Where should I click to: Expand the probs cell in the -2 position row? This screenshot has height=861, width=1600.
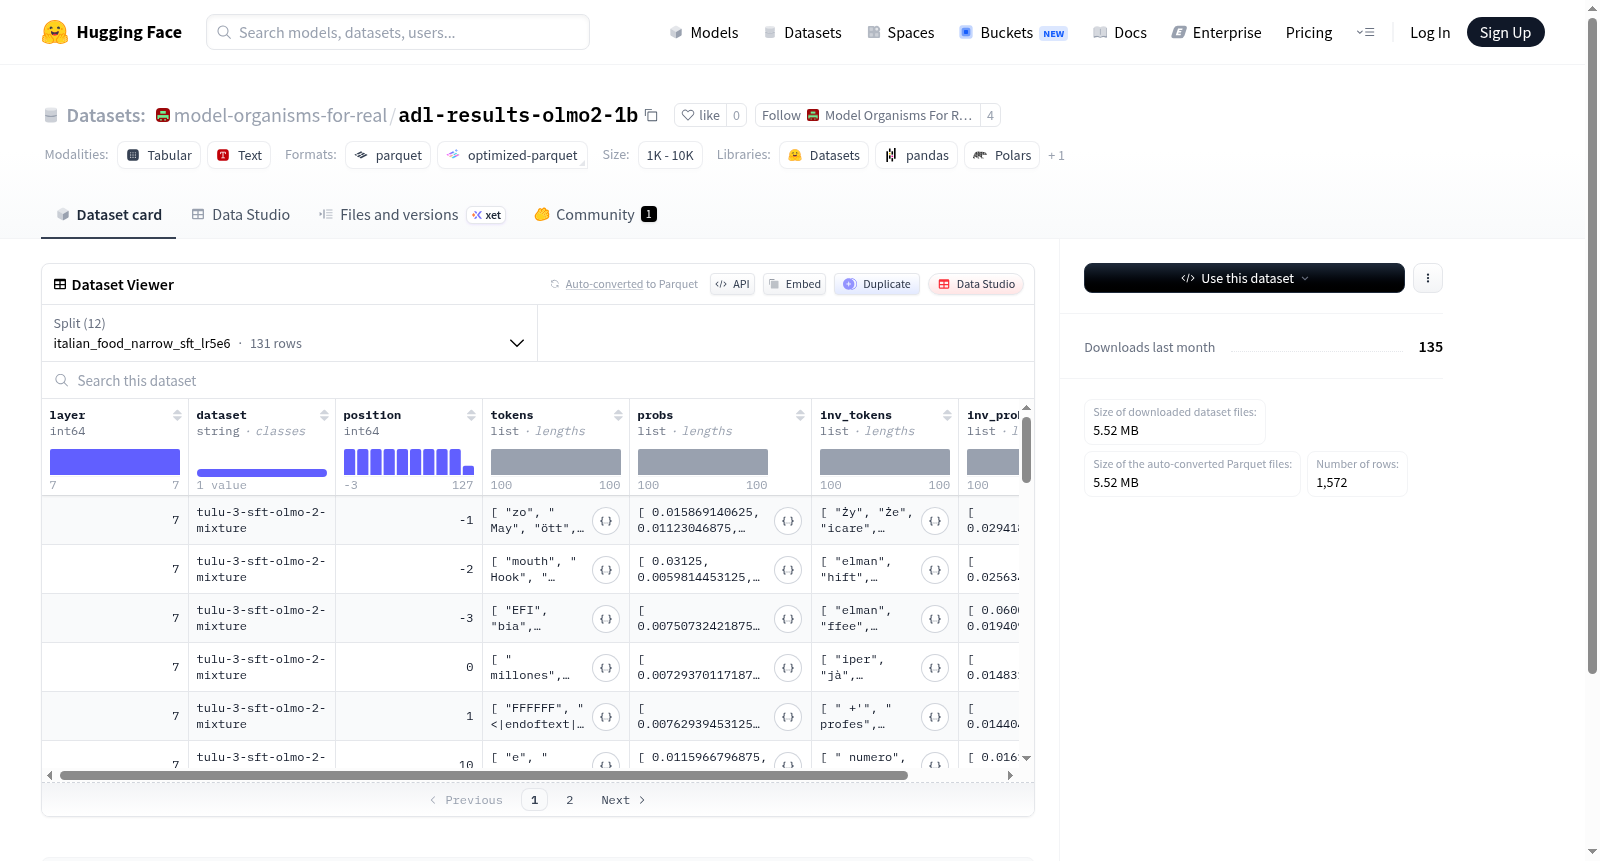pos(788,570)
